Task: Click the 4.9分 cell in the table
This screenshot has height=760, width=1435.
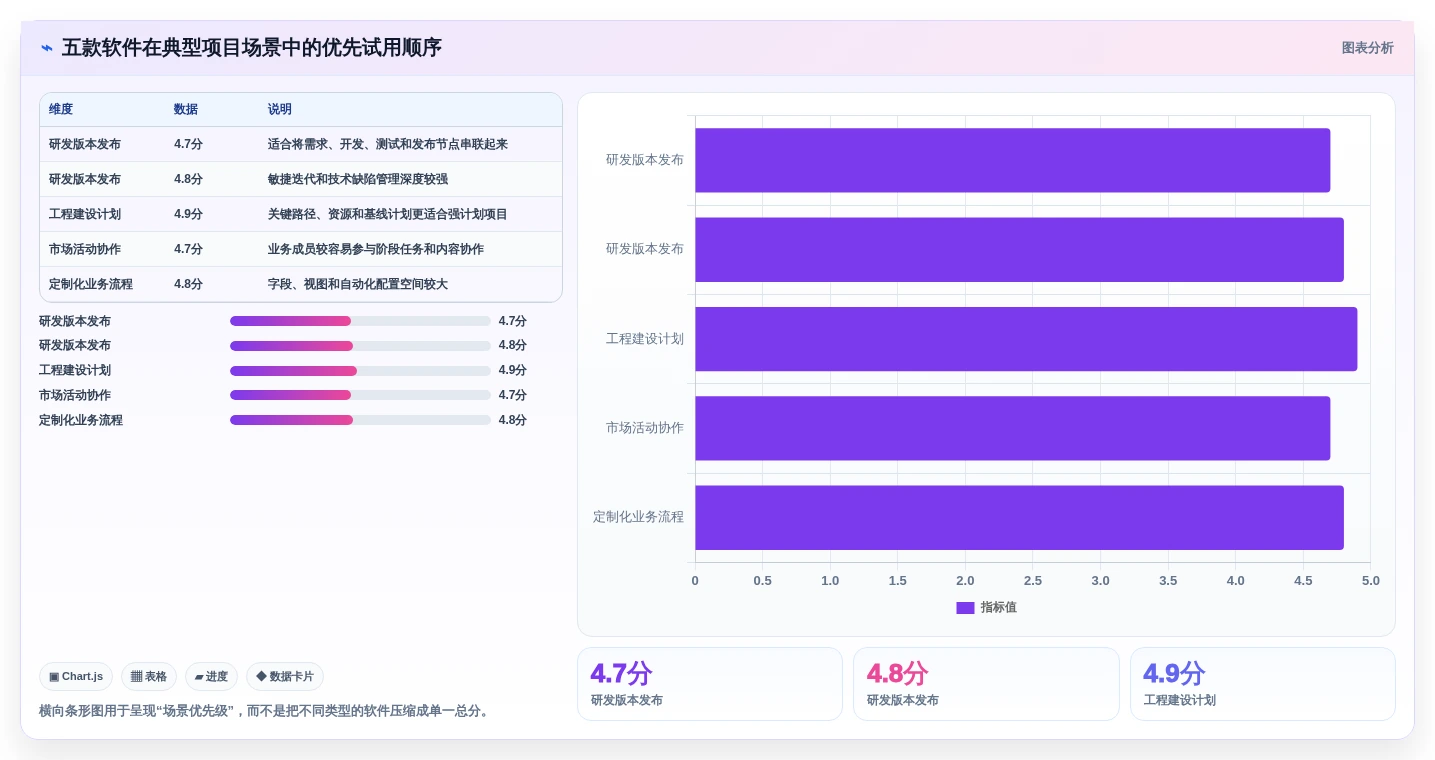Action: (188, 214)
